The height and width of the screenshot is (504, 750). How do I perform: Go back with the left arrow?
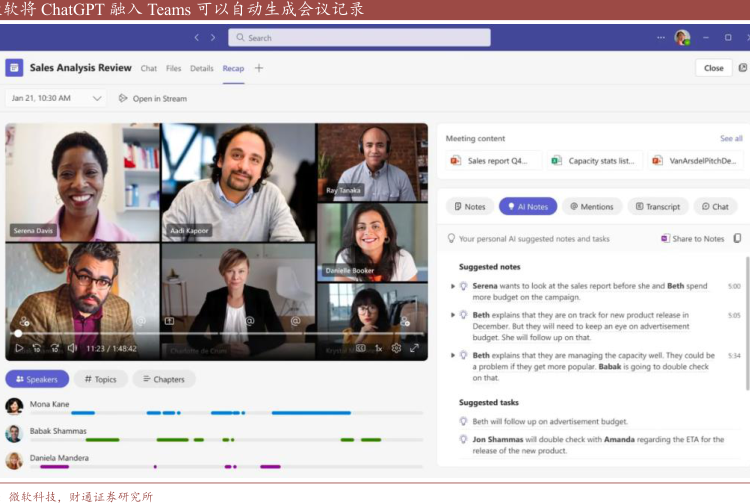[197, 37]
